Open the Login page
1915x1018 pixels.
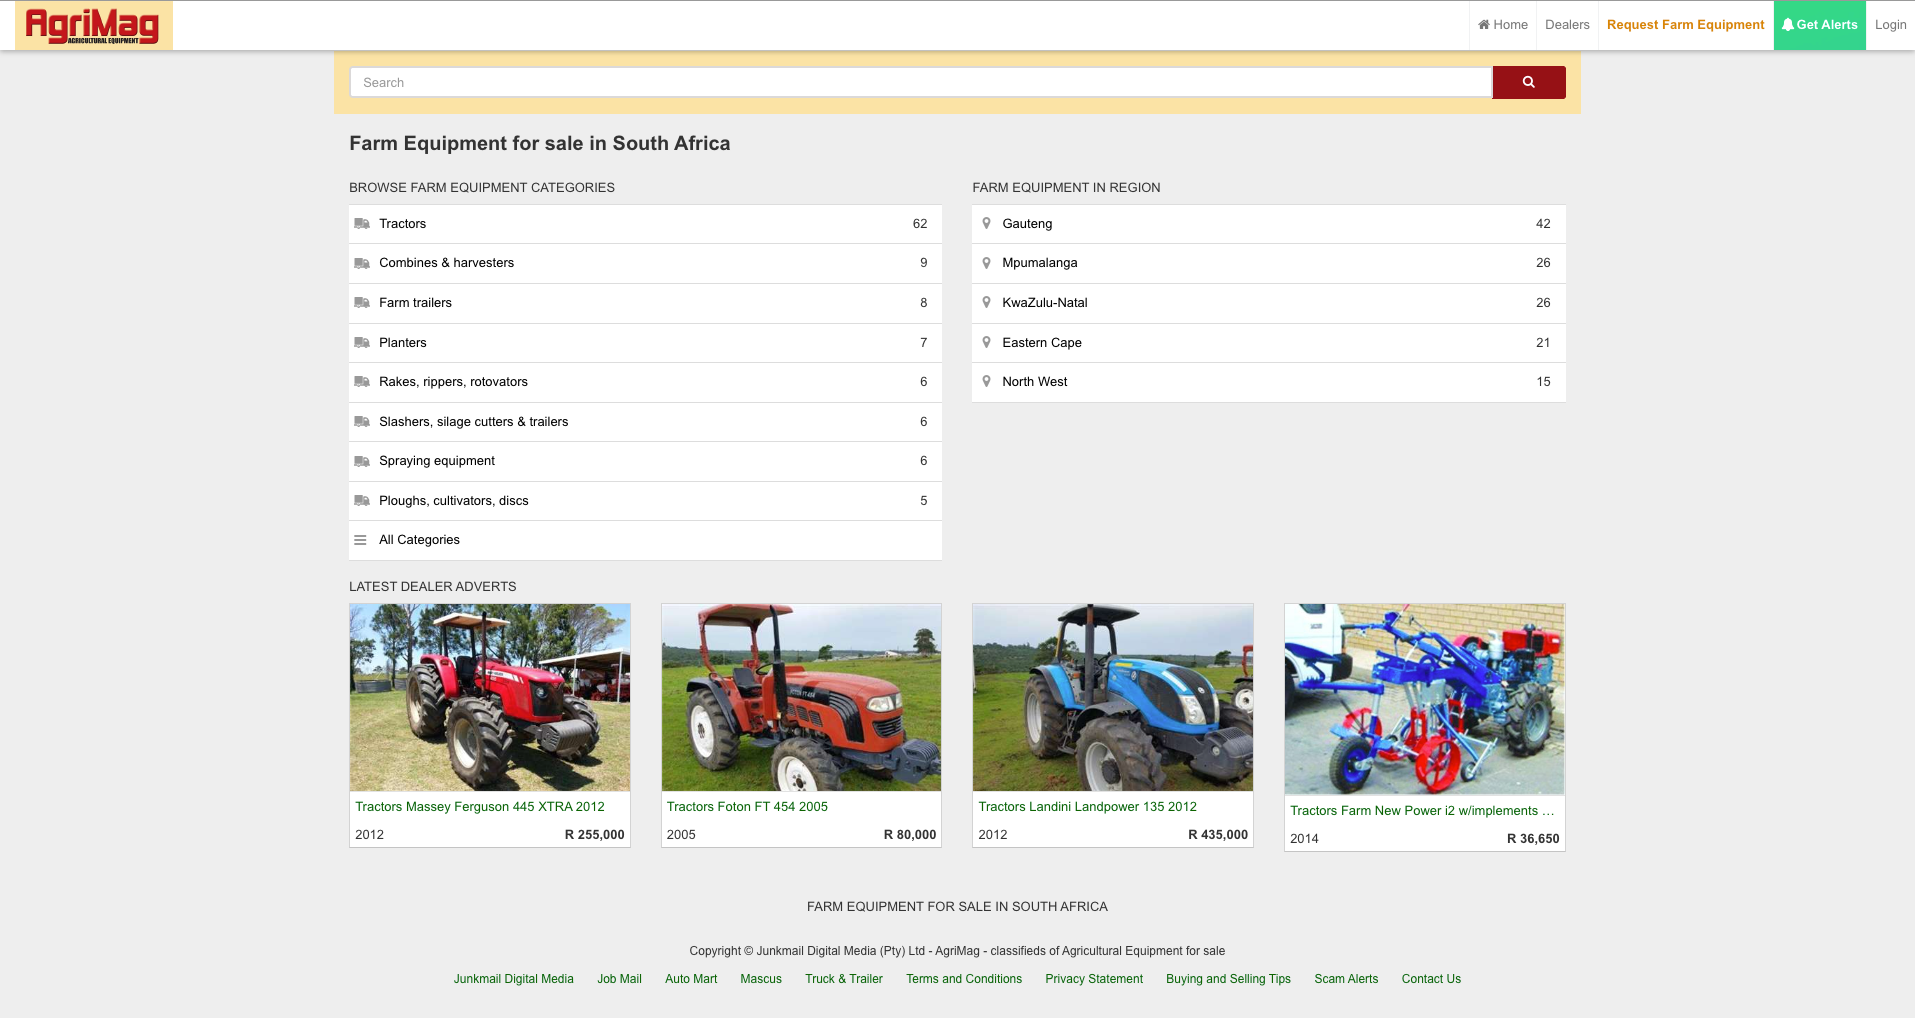point(1890,25)
